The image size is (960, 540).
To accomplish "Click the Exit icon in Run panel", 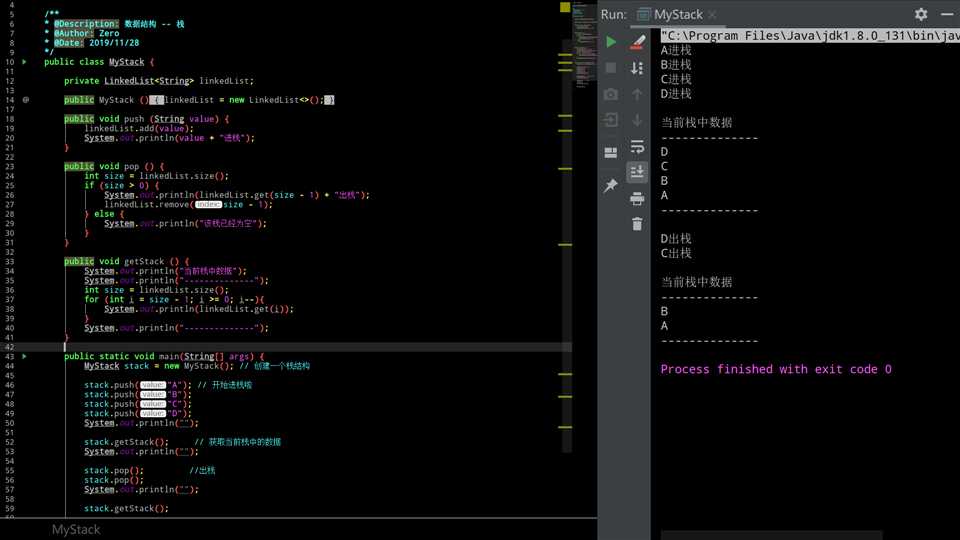I will [x=610, y=120].
